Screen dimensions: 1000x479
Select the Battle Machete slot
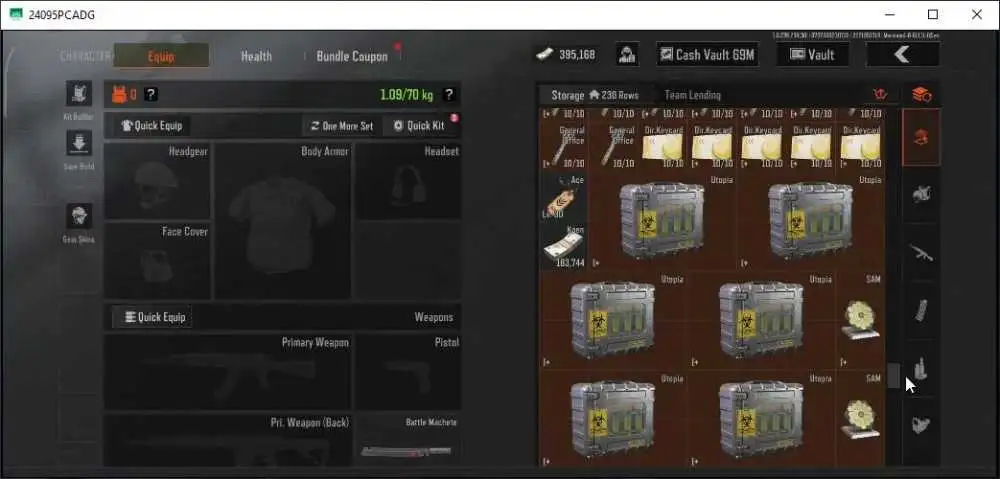pyautogui.click(x=408, y=440)
